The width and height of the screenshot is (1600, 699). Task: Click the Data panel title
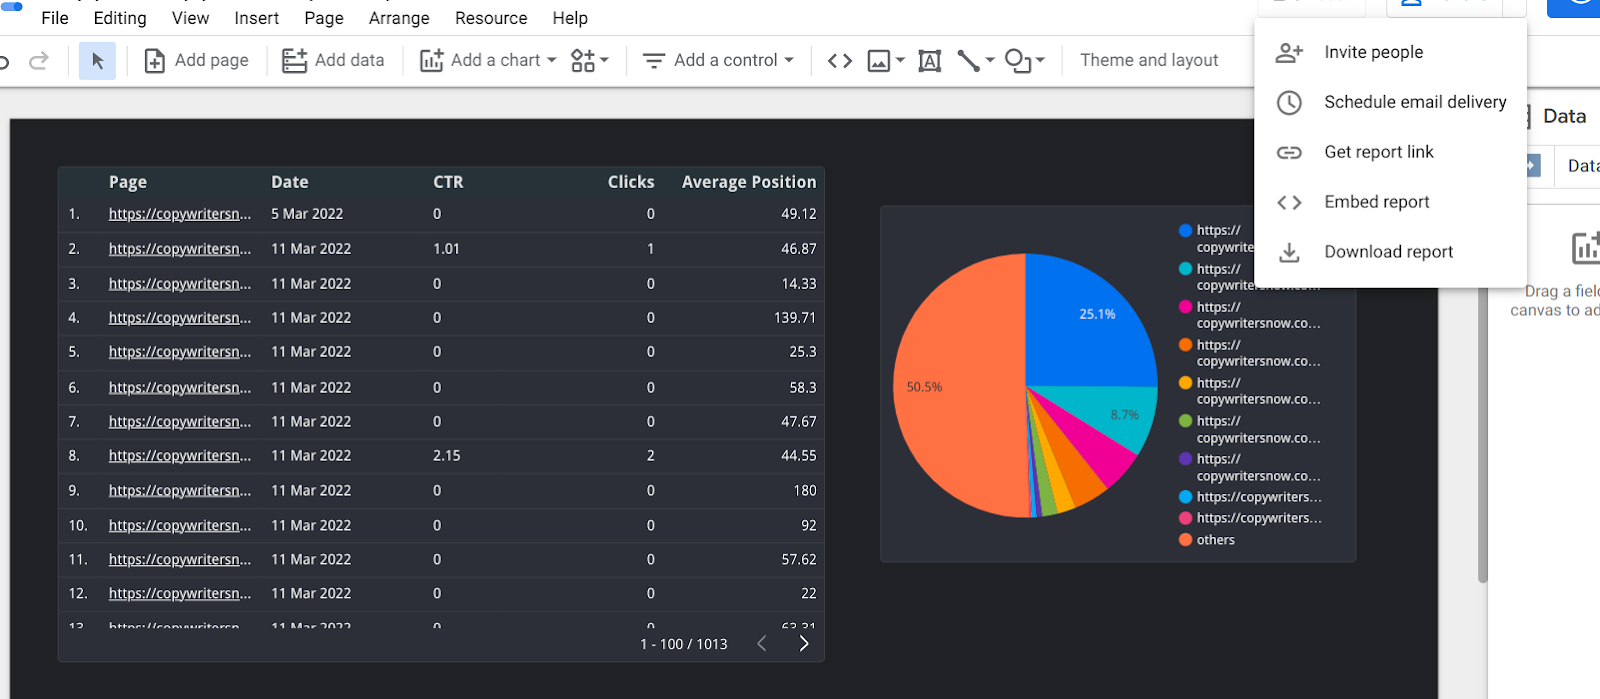point(1564,116)
